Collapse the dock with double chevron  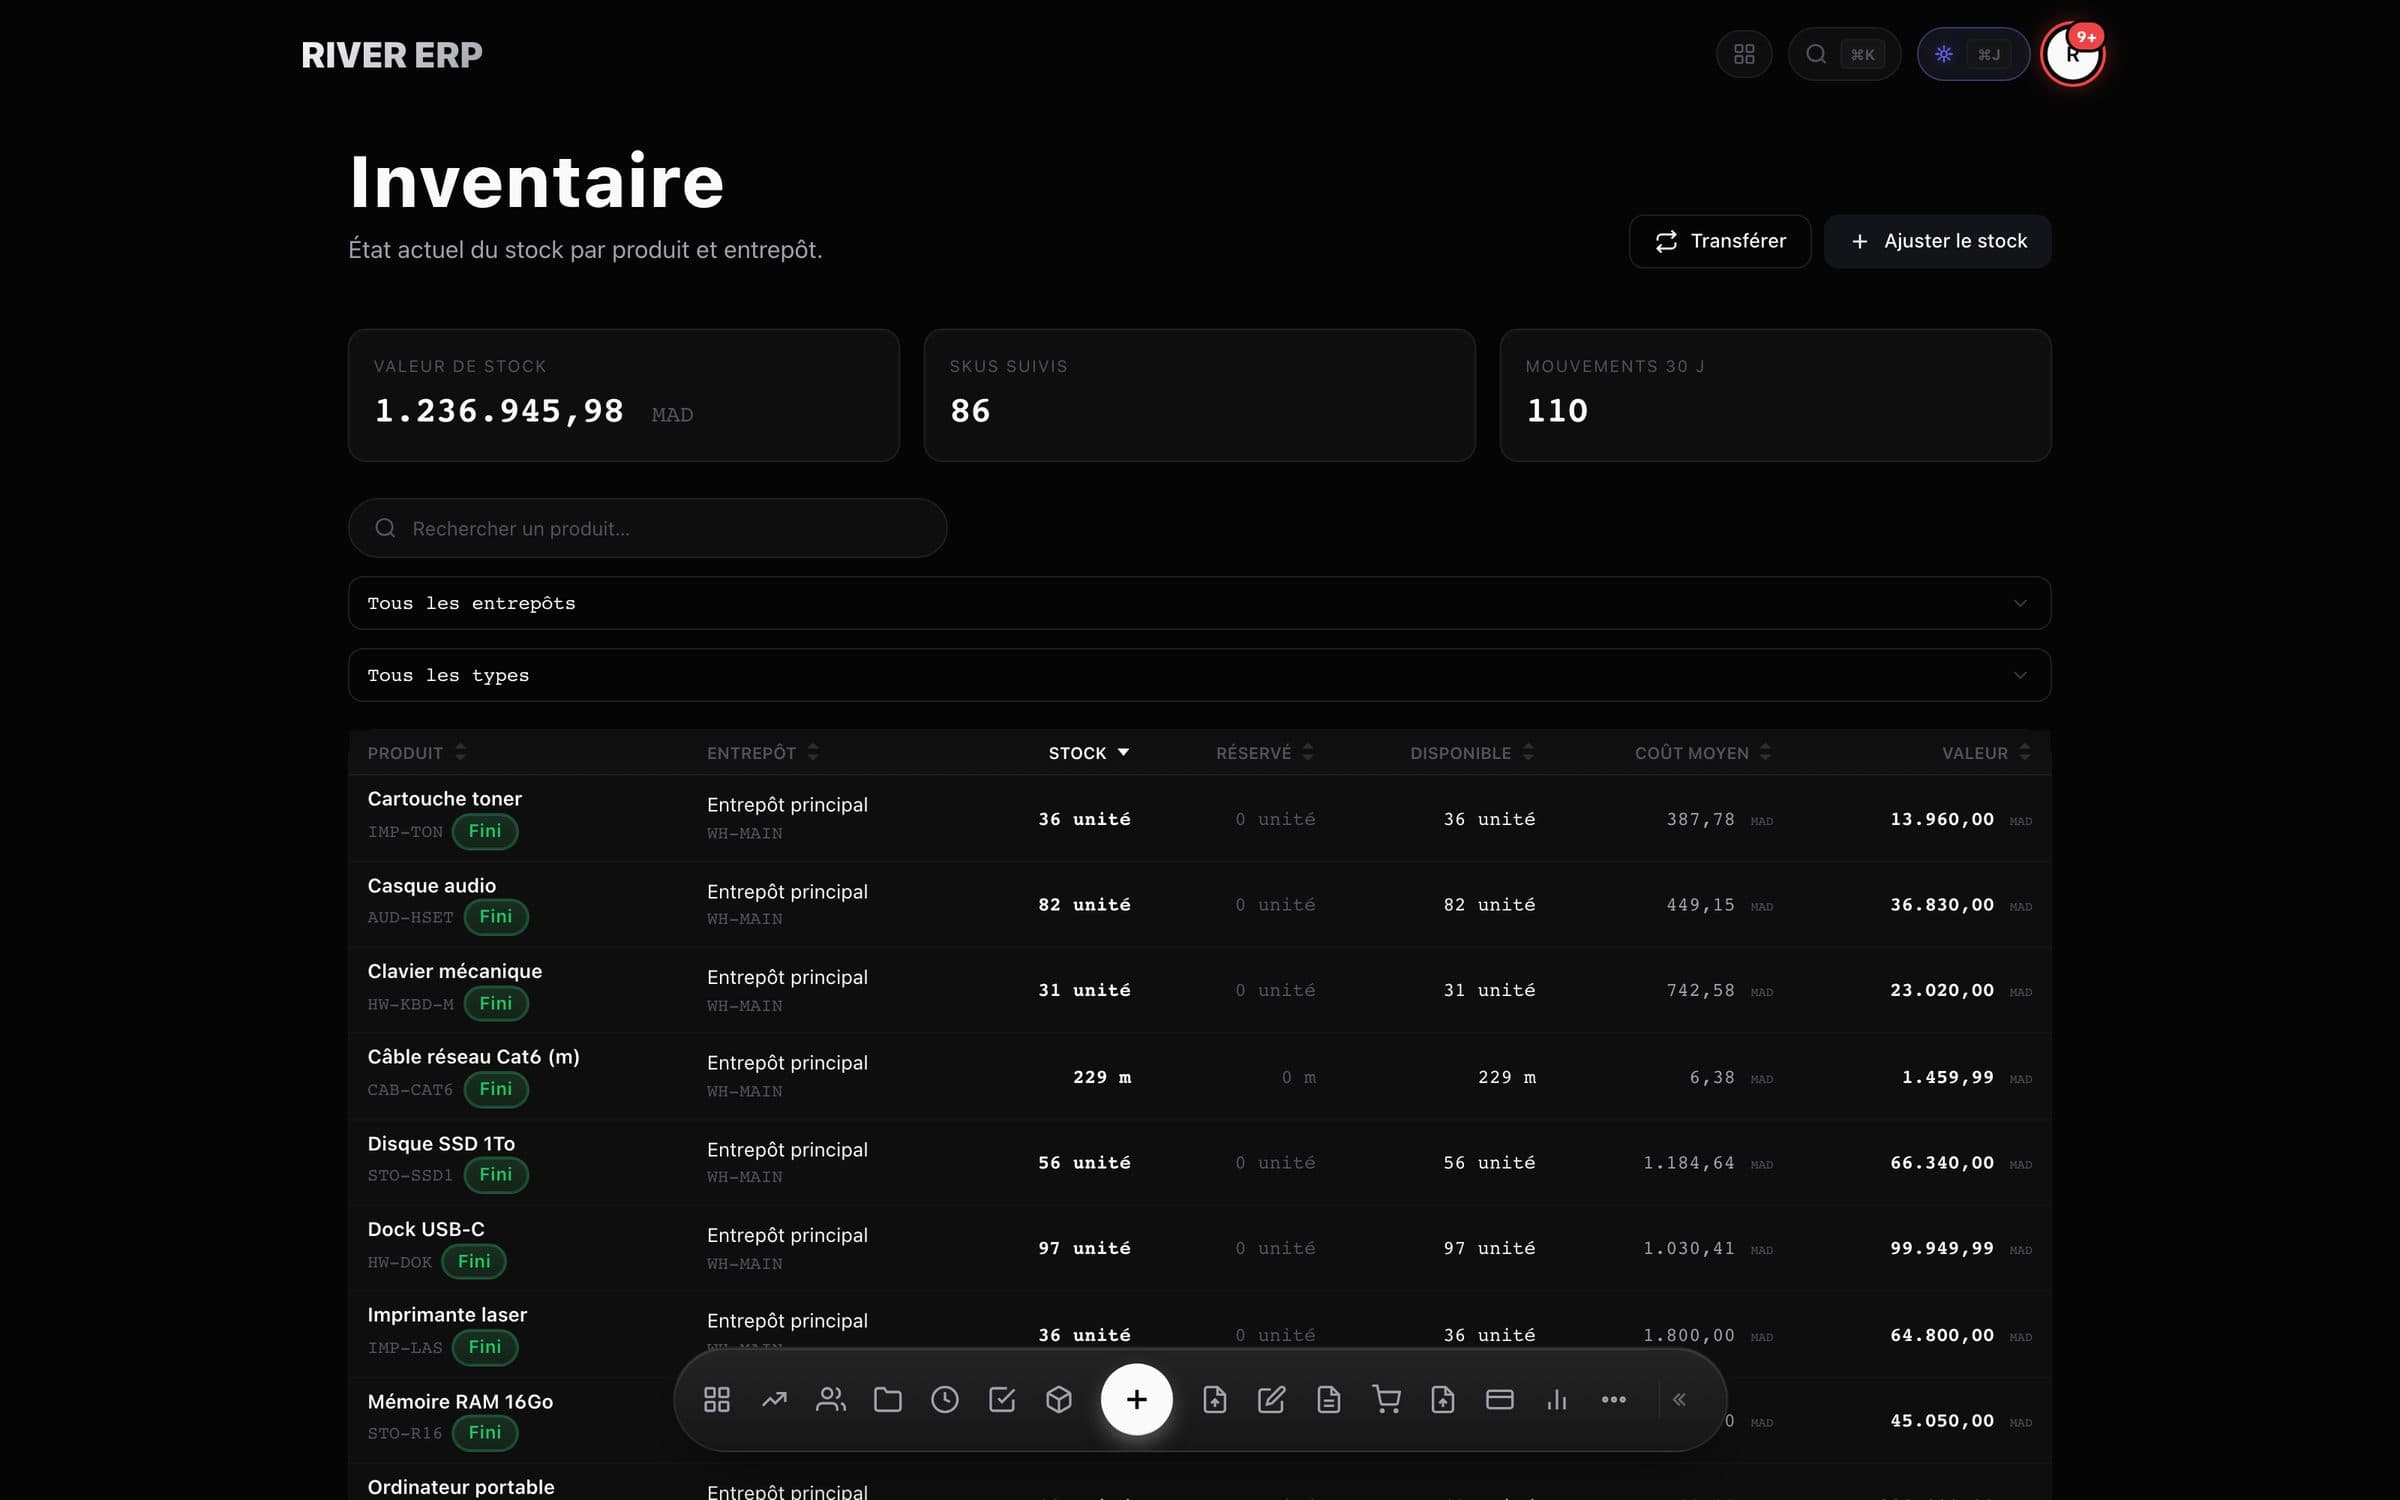[1679, 1399]
